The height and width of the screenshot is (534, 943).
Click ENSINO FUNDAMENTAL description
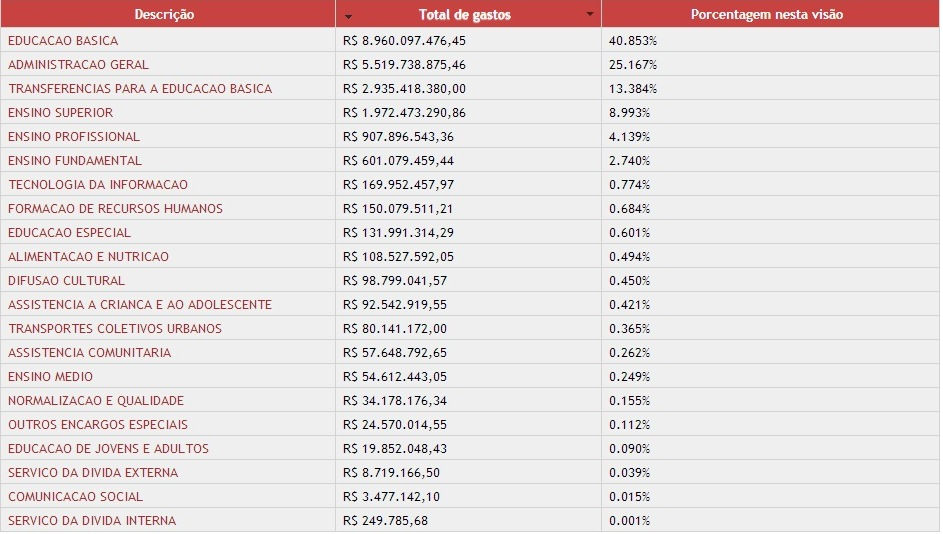click(75, 161)
